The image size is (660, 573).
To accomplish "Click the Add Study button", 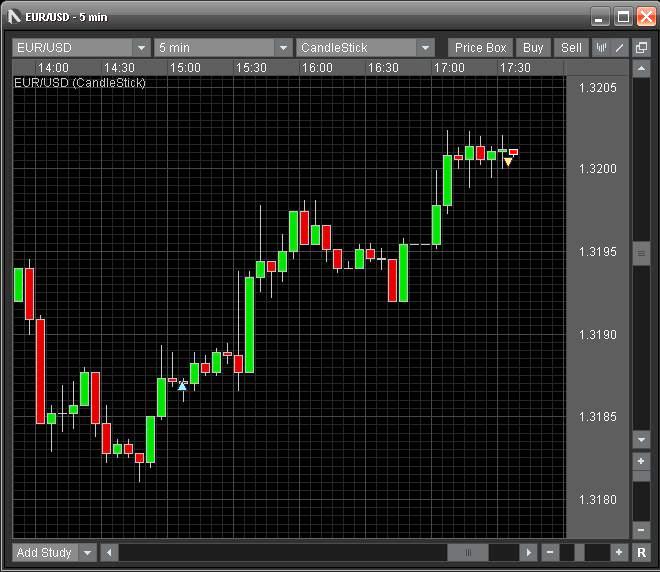I will coord(44,552).
